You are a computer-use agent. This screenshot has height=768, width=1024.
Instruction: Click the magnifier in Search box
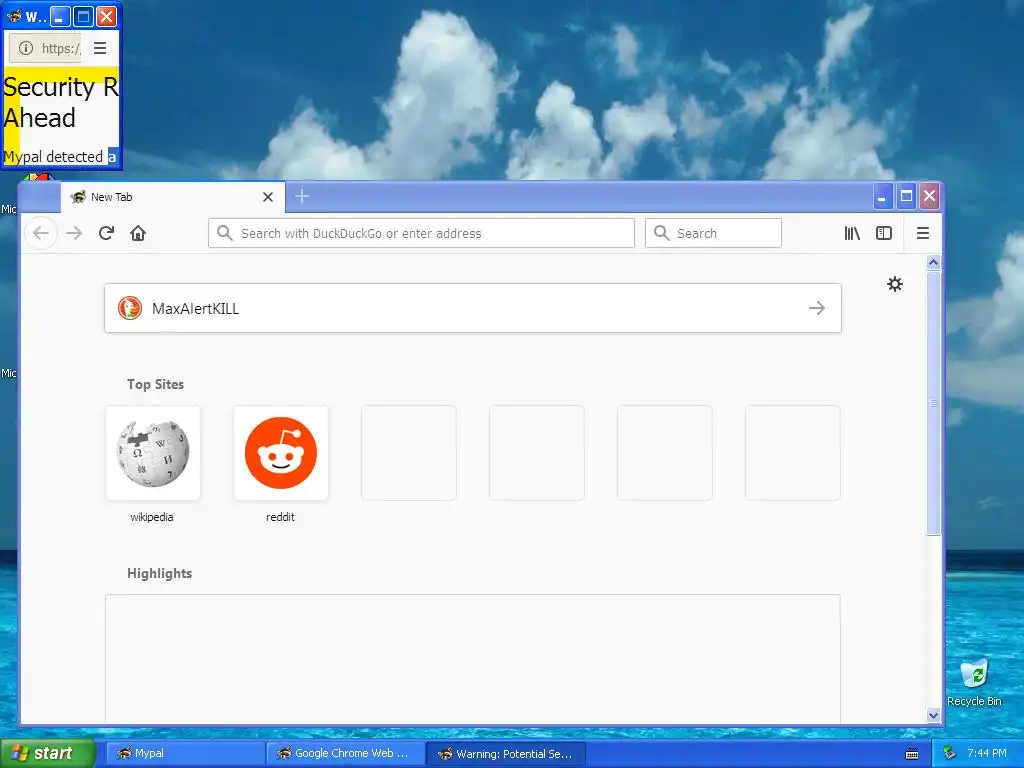[662, 233]
